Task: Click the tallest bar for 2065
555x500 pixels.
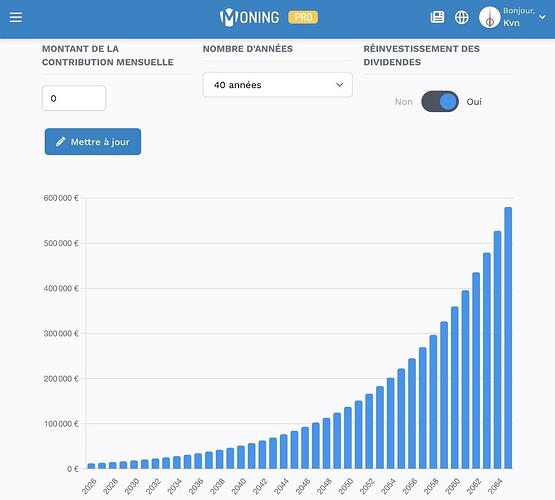Action: [508, 338]
